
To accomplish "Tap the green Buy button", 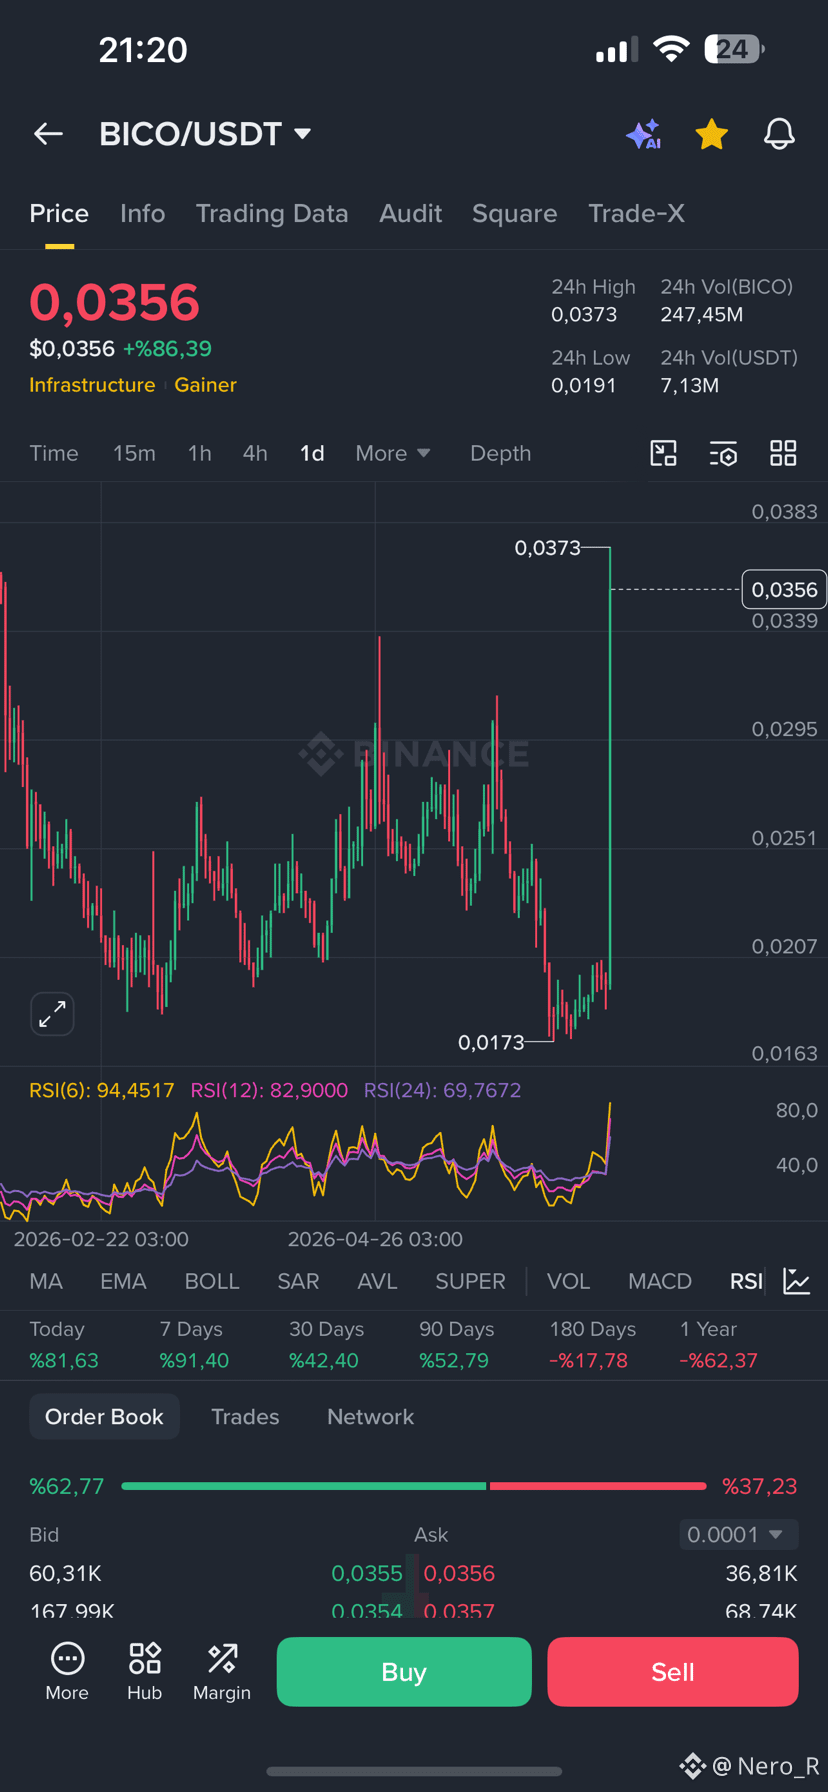I will (404, 1671).
